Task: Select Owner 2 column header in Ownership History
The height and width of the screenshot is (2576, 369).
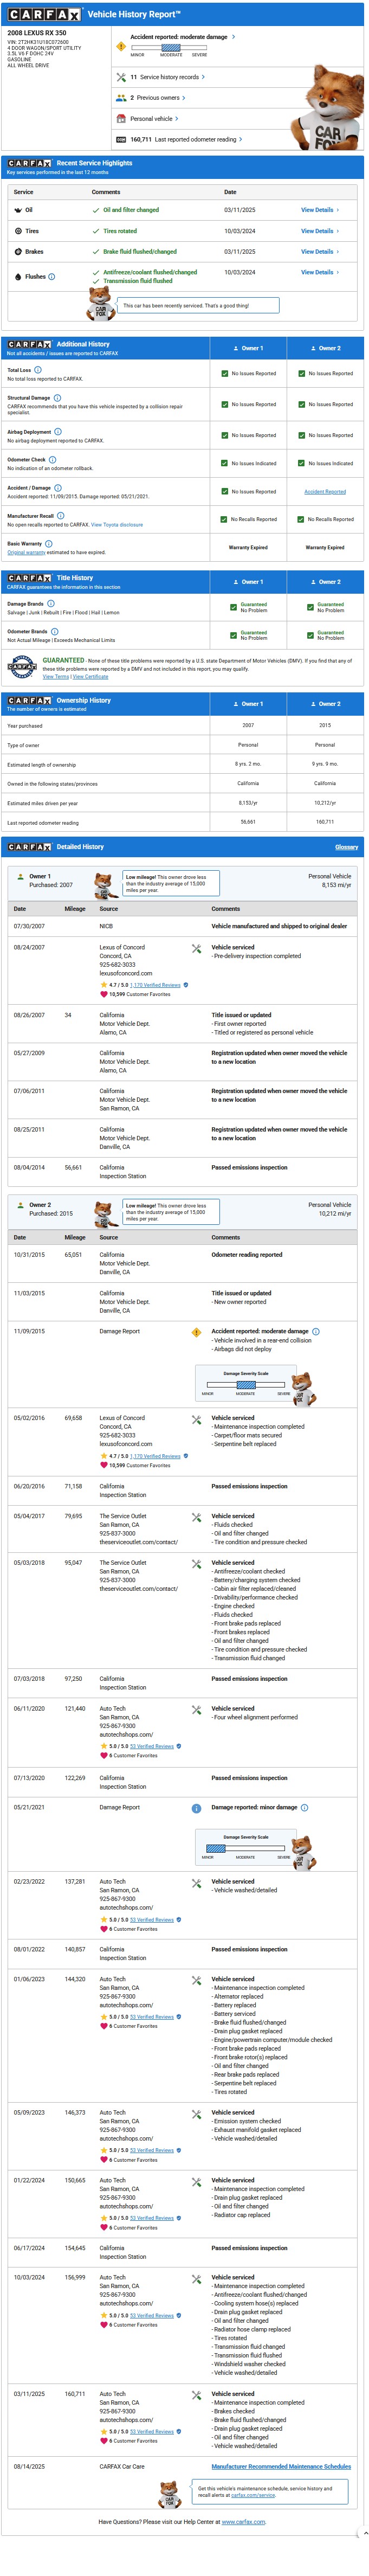Action: pyautogui.click(x=325, y=704)
